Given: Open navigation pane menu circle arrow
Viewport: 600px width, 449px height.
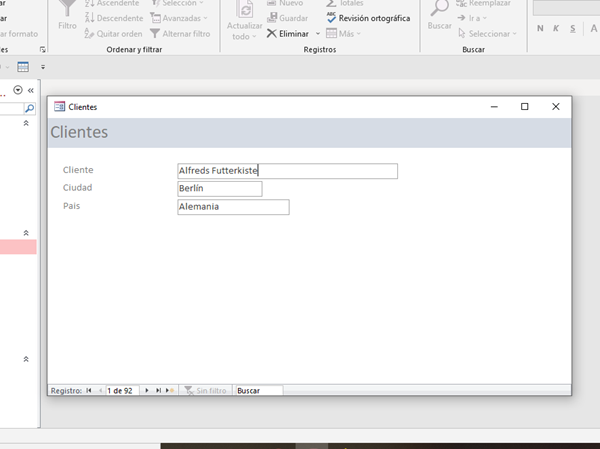Looking at the screenshot, I should click(x=18, y=90).
